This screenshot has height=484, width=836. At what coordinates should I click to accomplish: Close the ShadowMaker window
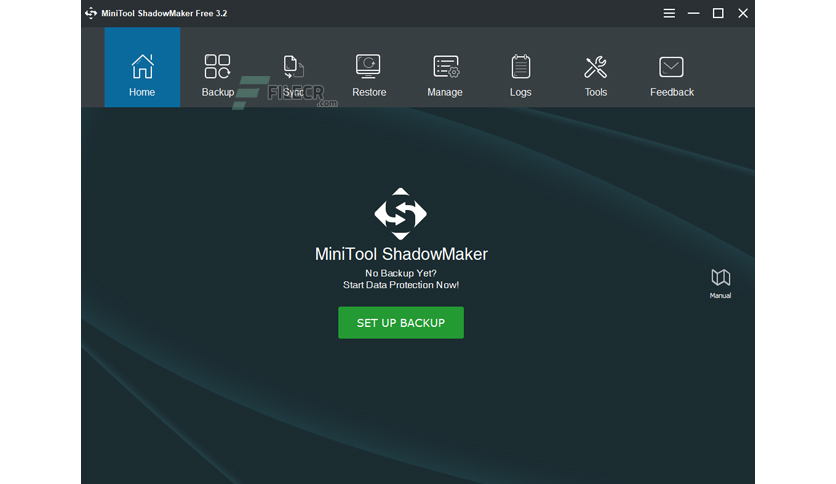pyautogui.click(x=743, y=13)
